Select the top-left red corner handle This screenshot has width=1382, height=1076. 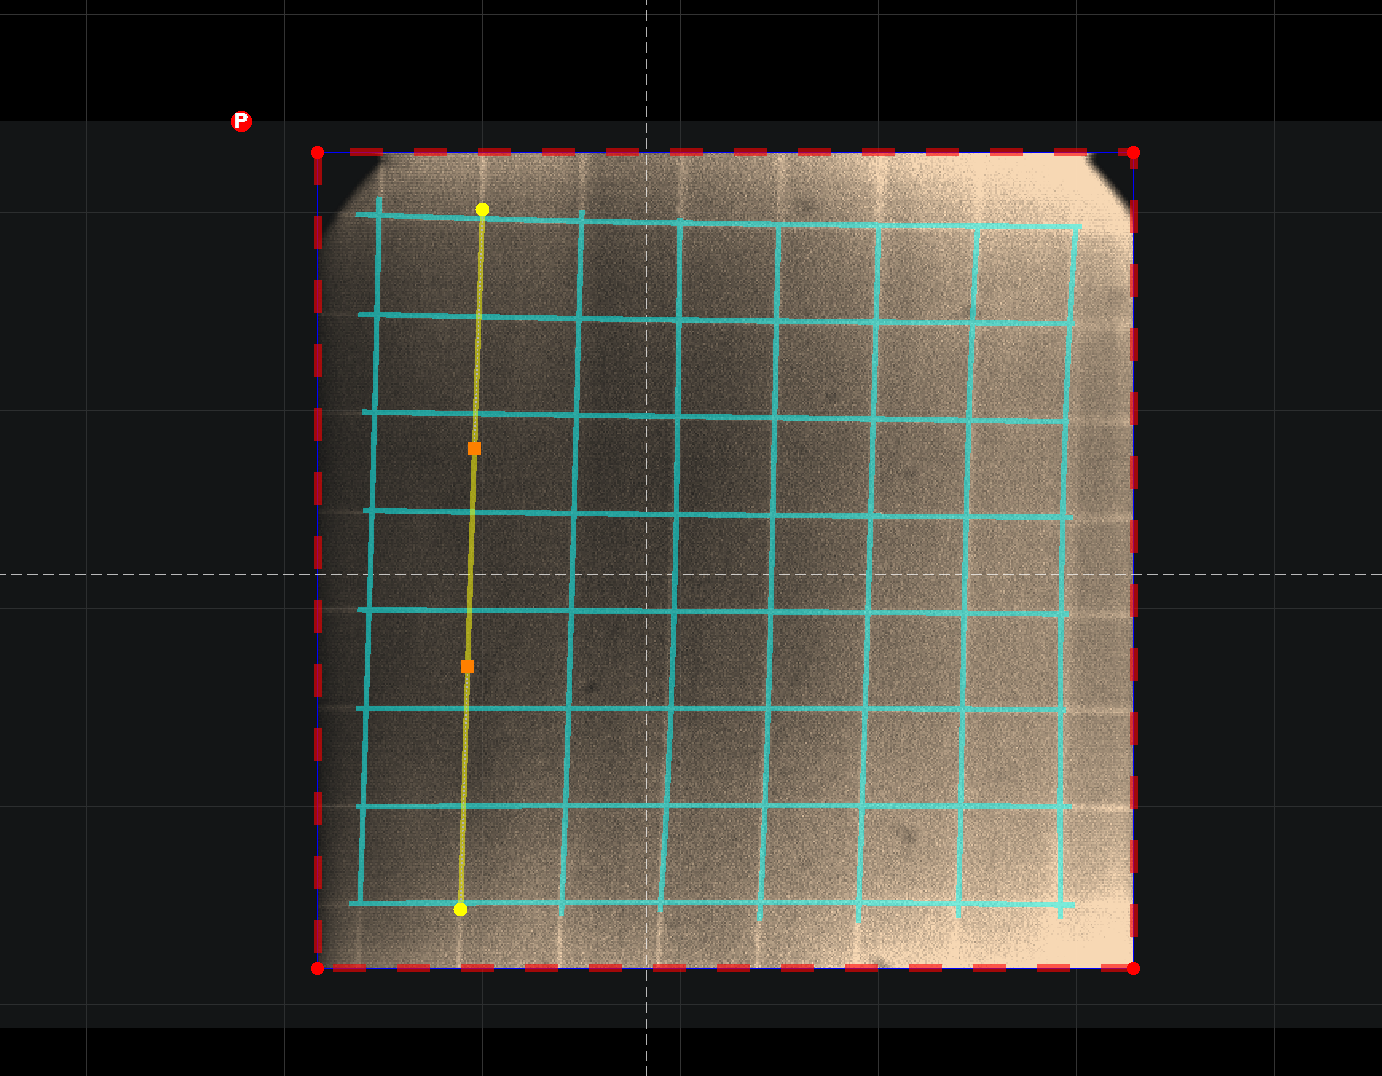click(318, 153)
